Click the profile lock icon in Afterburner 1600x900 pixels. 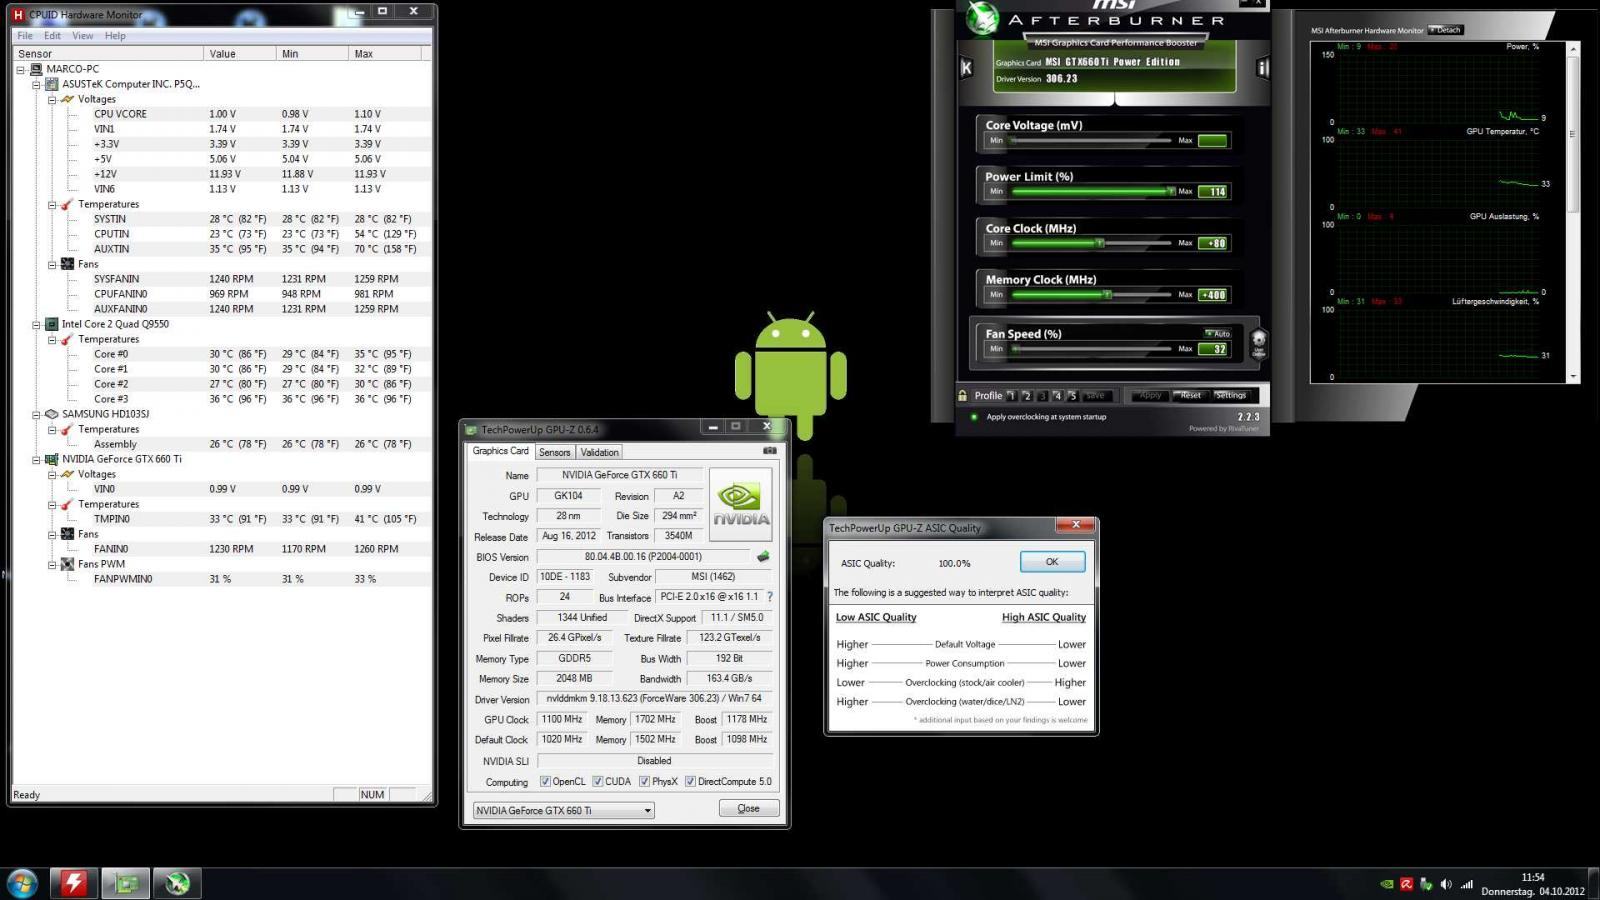[963, 395]
